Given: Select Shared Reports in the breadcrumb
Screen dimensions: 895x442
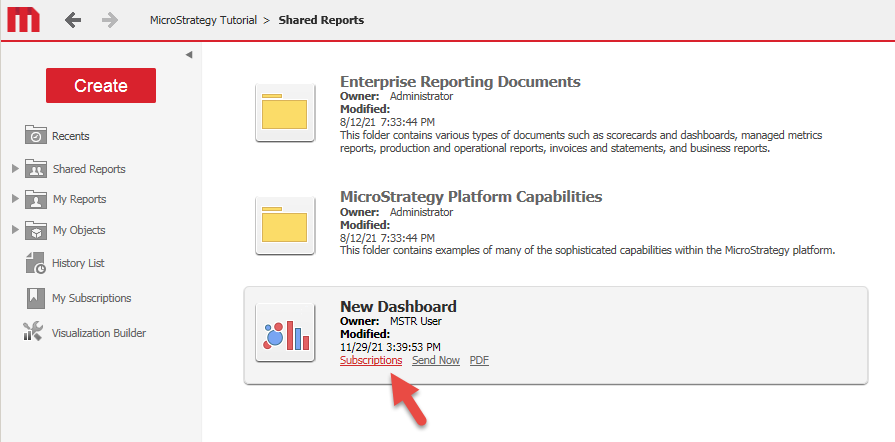Looking at the screenshot, I should [x=321, y=20].
